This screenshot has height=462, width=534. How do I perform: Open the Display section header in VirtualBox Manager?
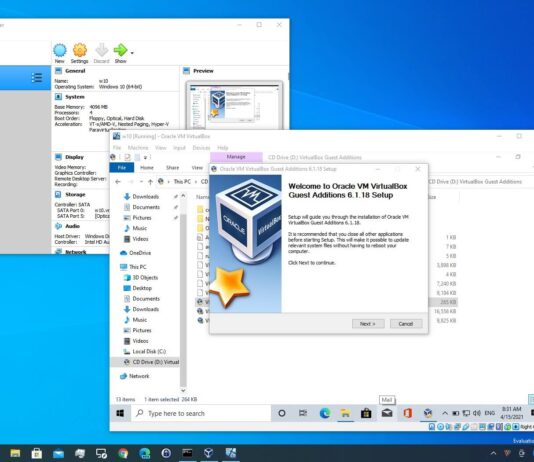[x=74, y=157]
